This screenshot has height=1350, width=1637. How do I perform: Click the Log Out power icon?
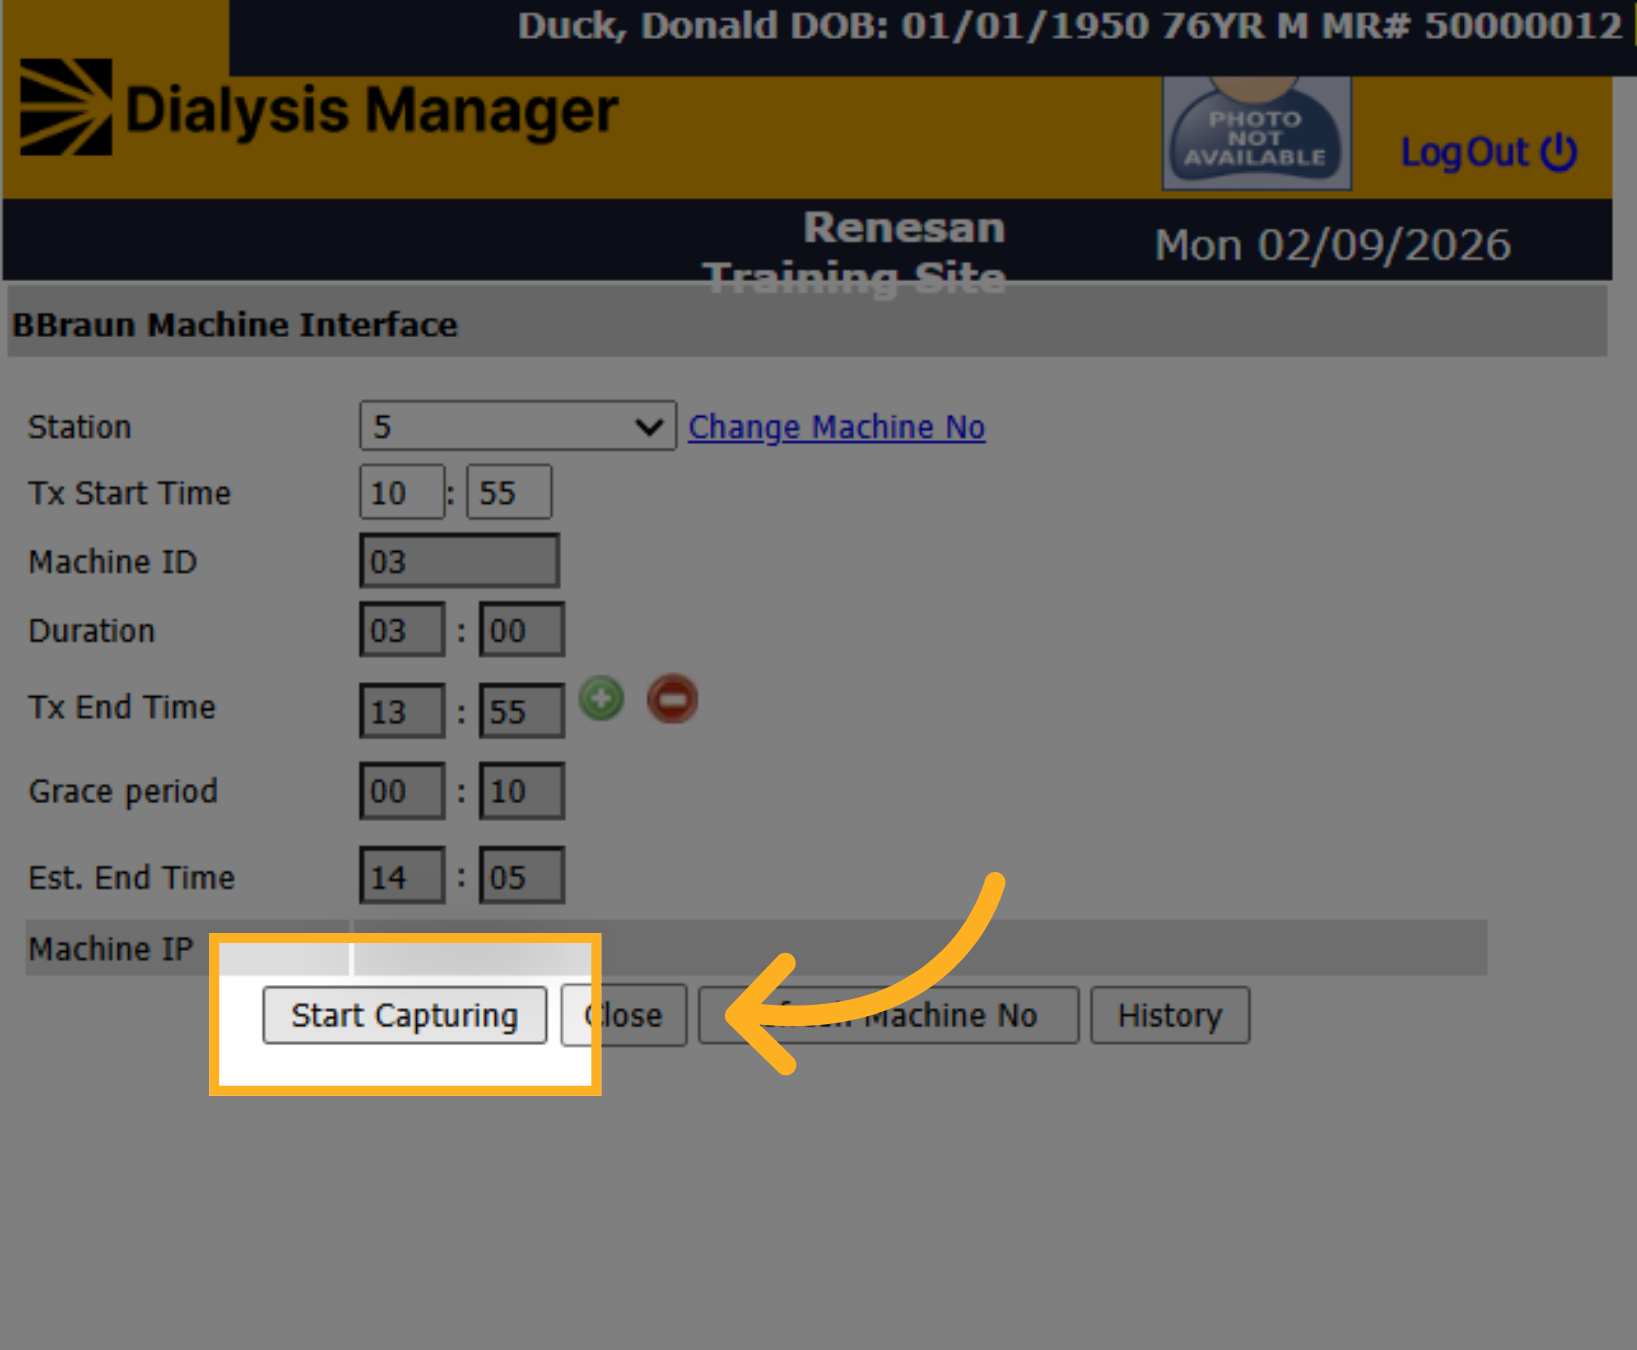tap(1559, 152)
